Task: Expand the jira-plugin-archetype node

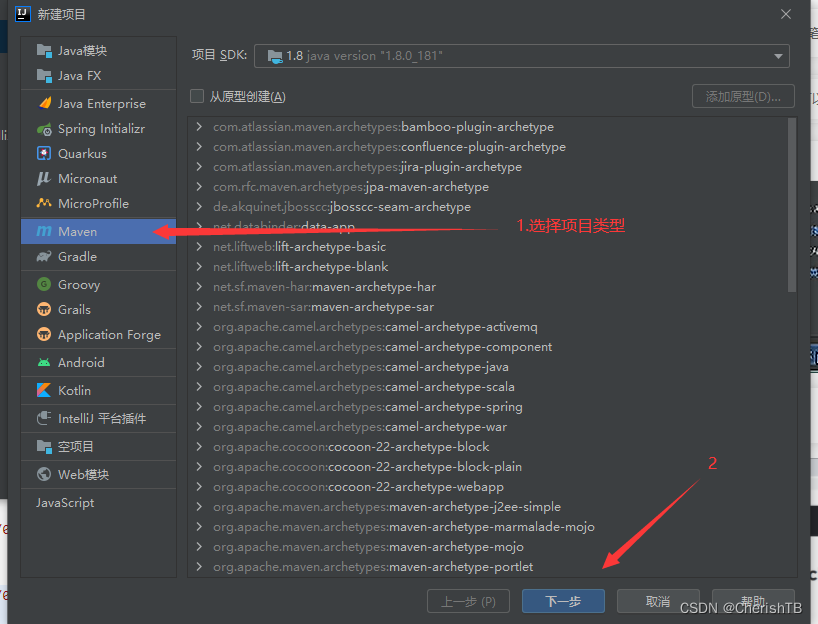Action: [x=199, y=166]
